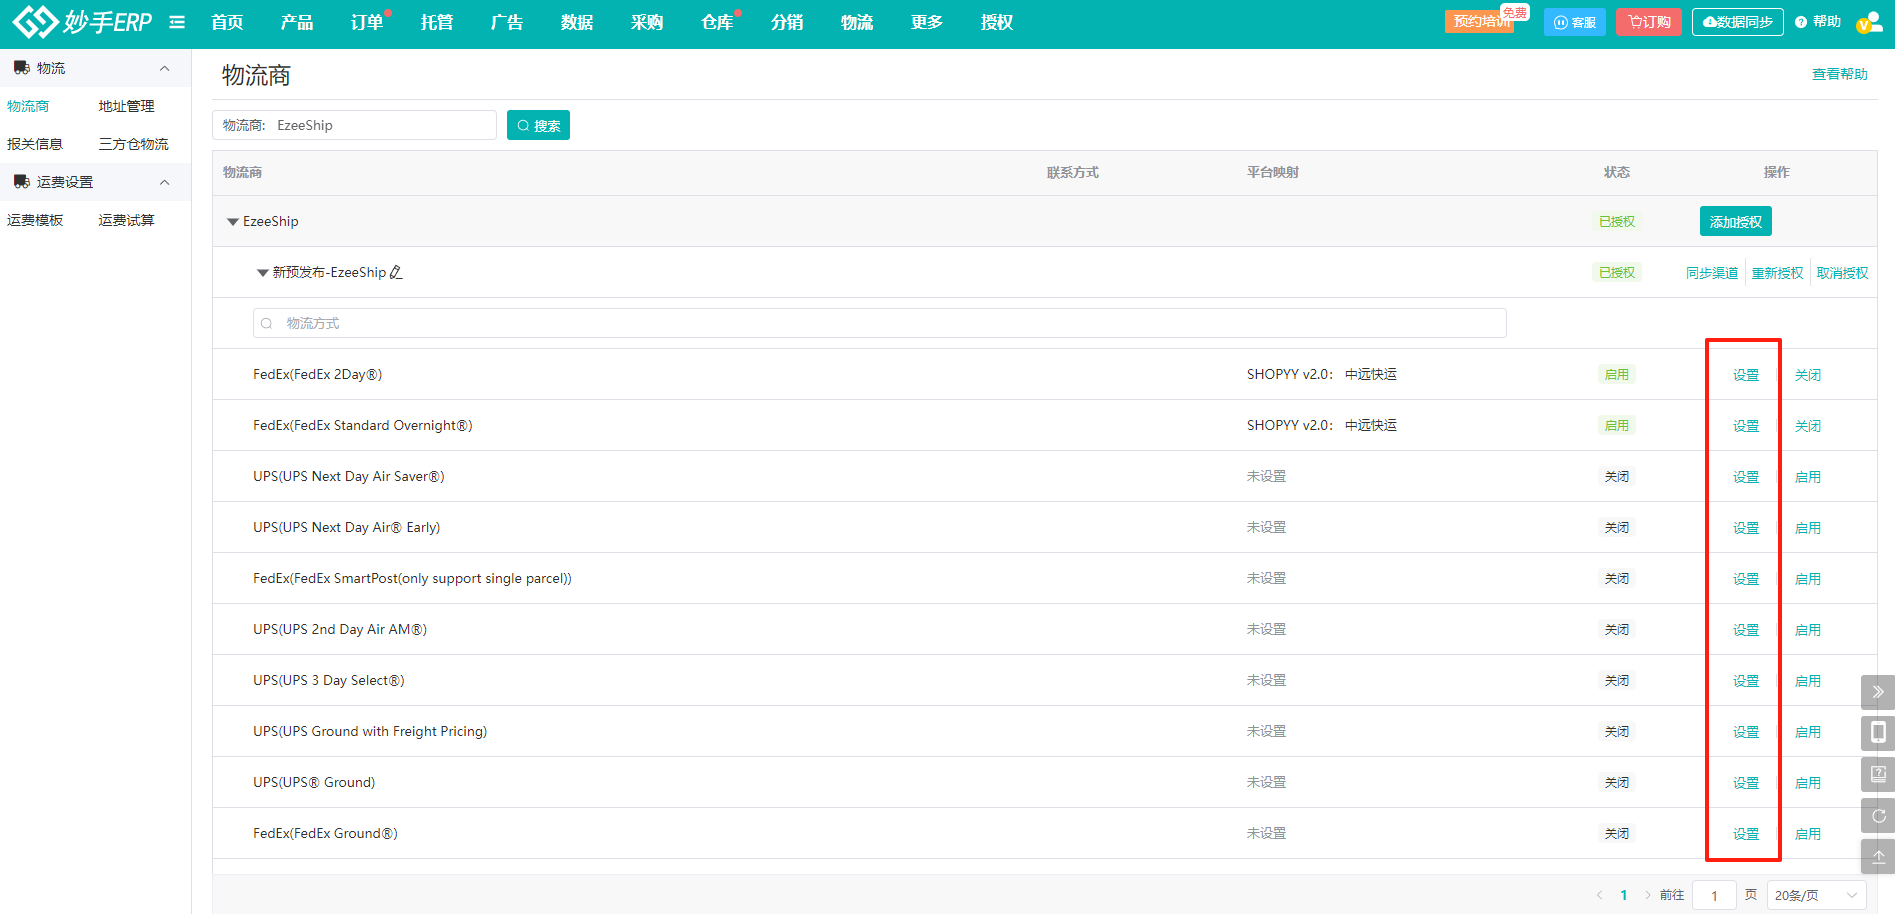Open the 仓库 menu
Image resolution: width=1895 pixels, height=914 pixels.
pyautogui.click(x=717, y=22)
